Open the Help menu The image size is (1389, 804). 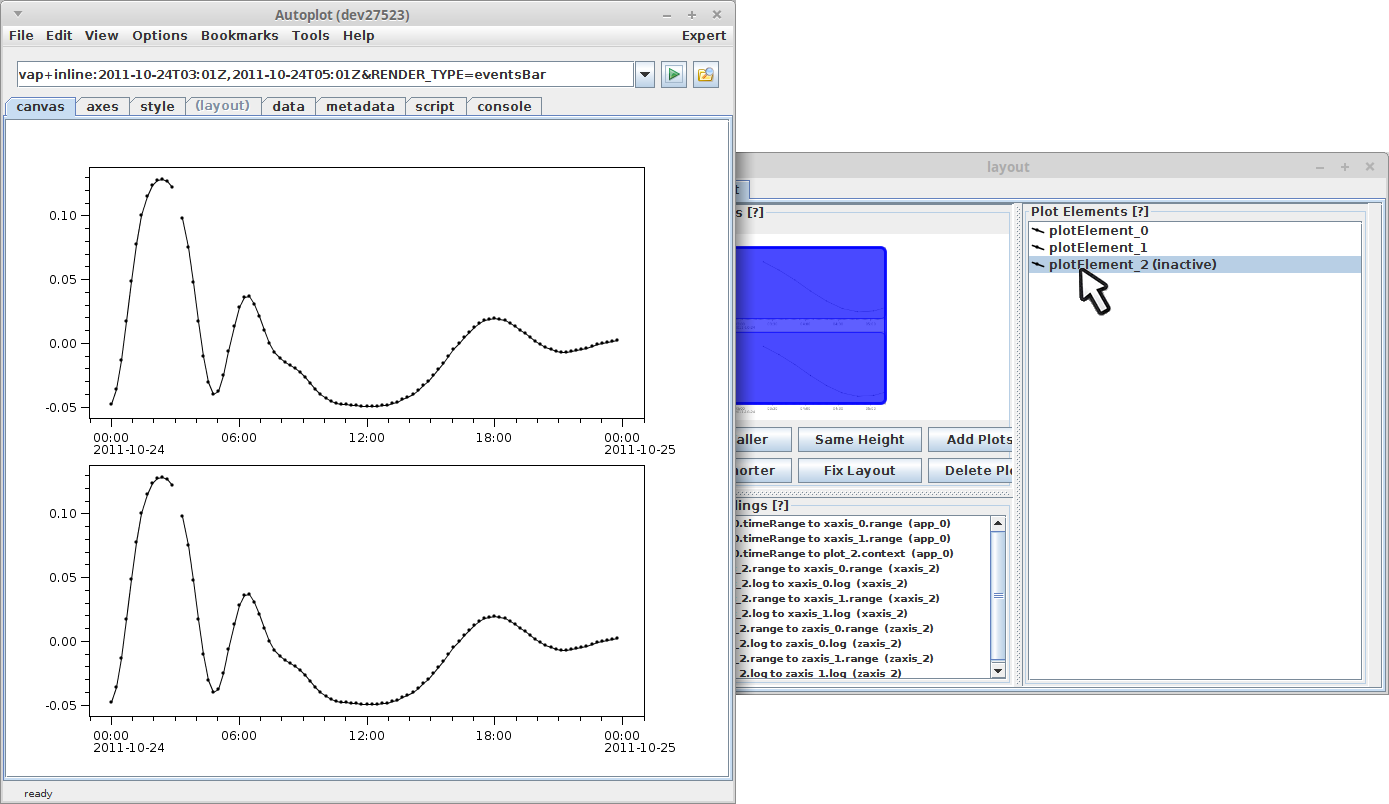[358, 35]
